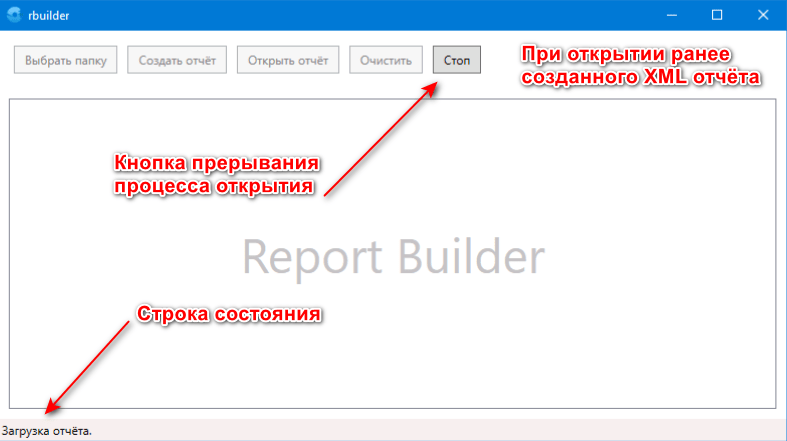Maximize the rbuilder window

(717, 15)
